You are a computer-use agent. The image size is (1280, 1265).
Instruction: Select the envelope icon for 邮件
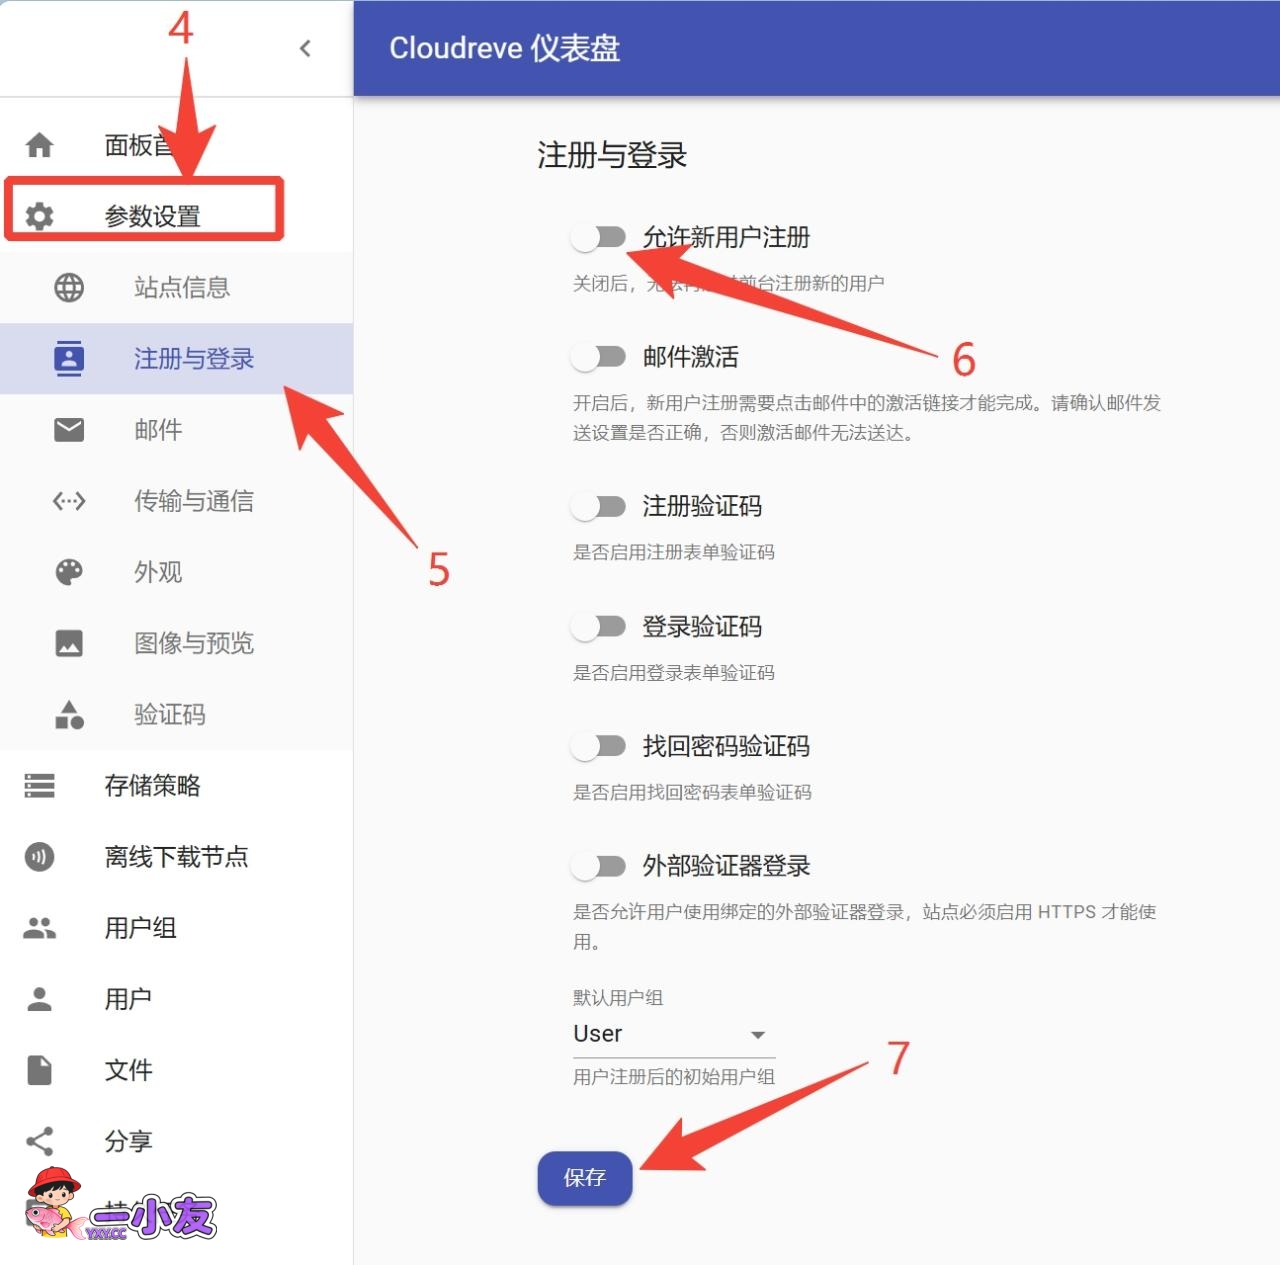click(69, 430)
